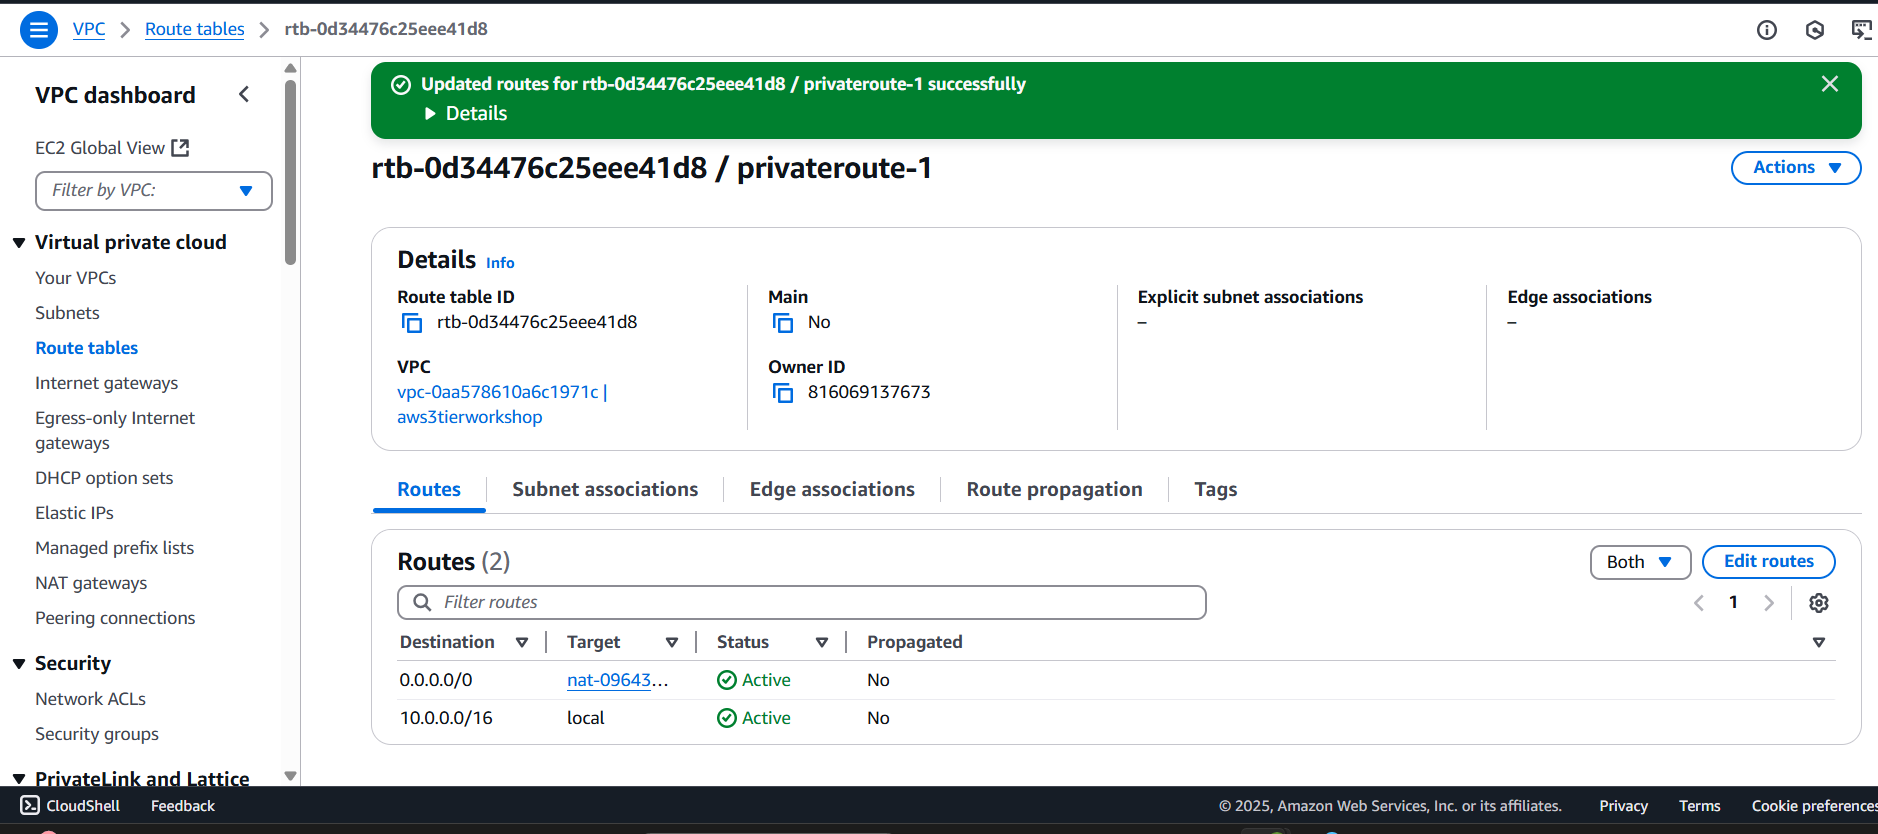Open CloudShell terminal icon

pos(30,805)
